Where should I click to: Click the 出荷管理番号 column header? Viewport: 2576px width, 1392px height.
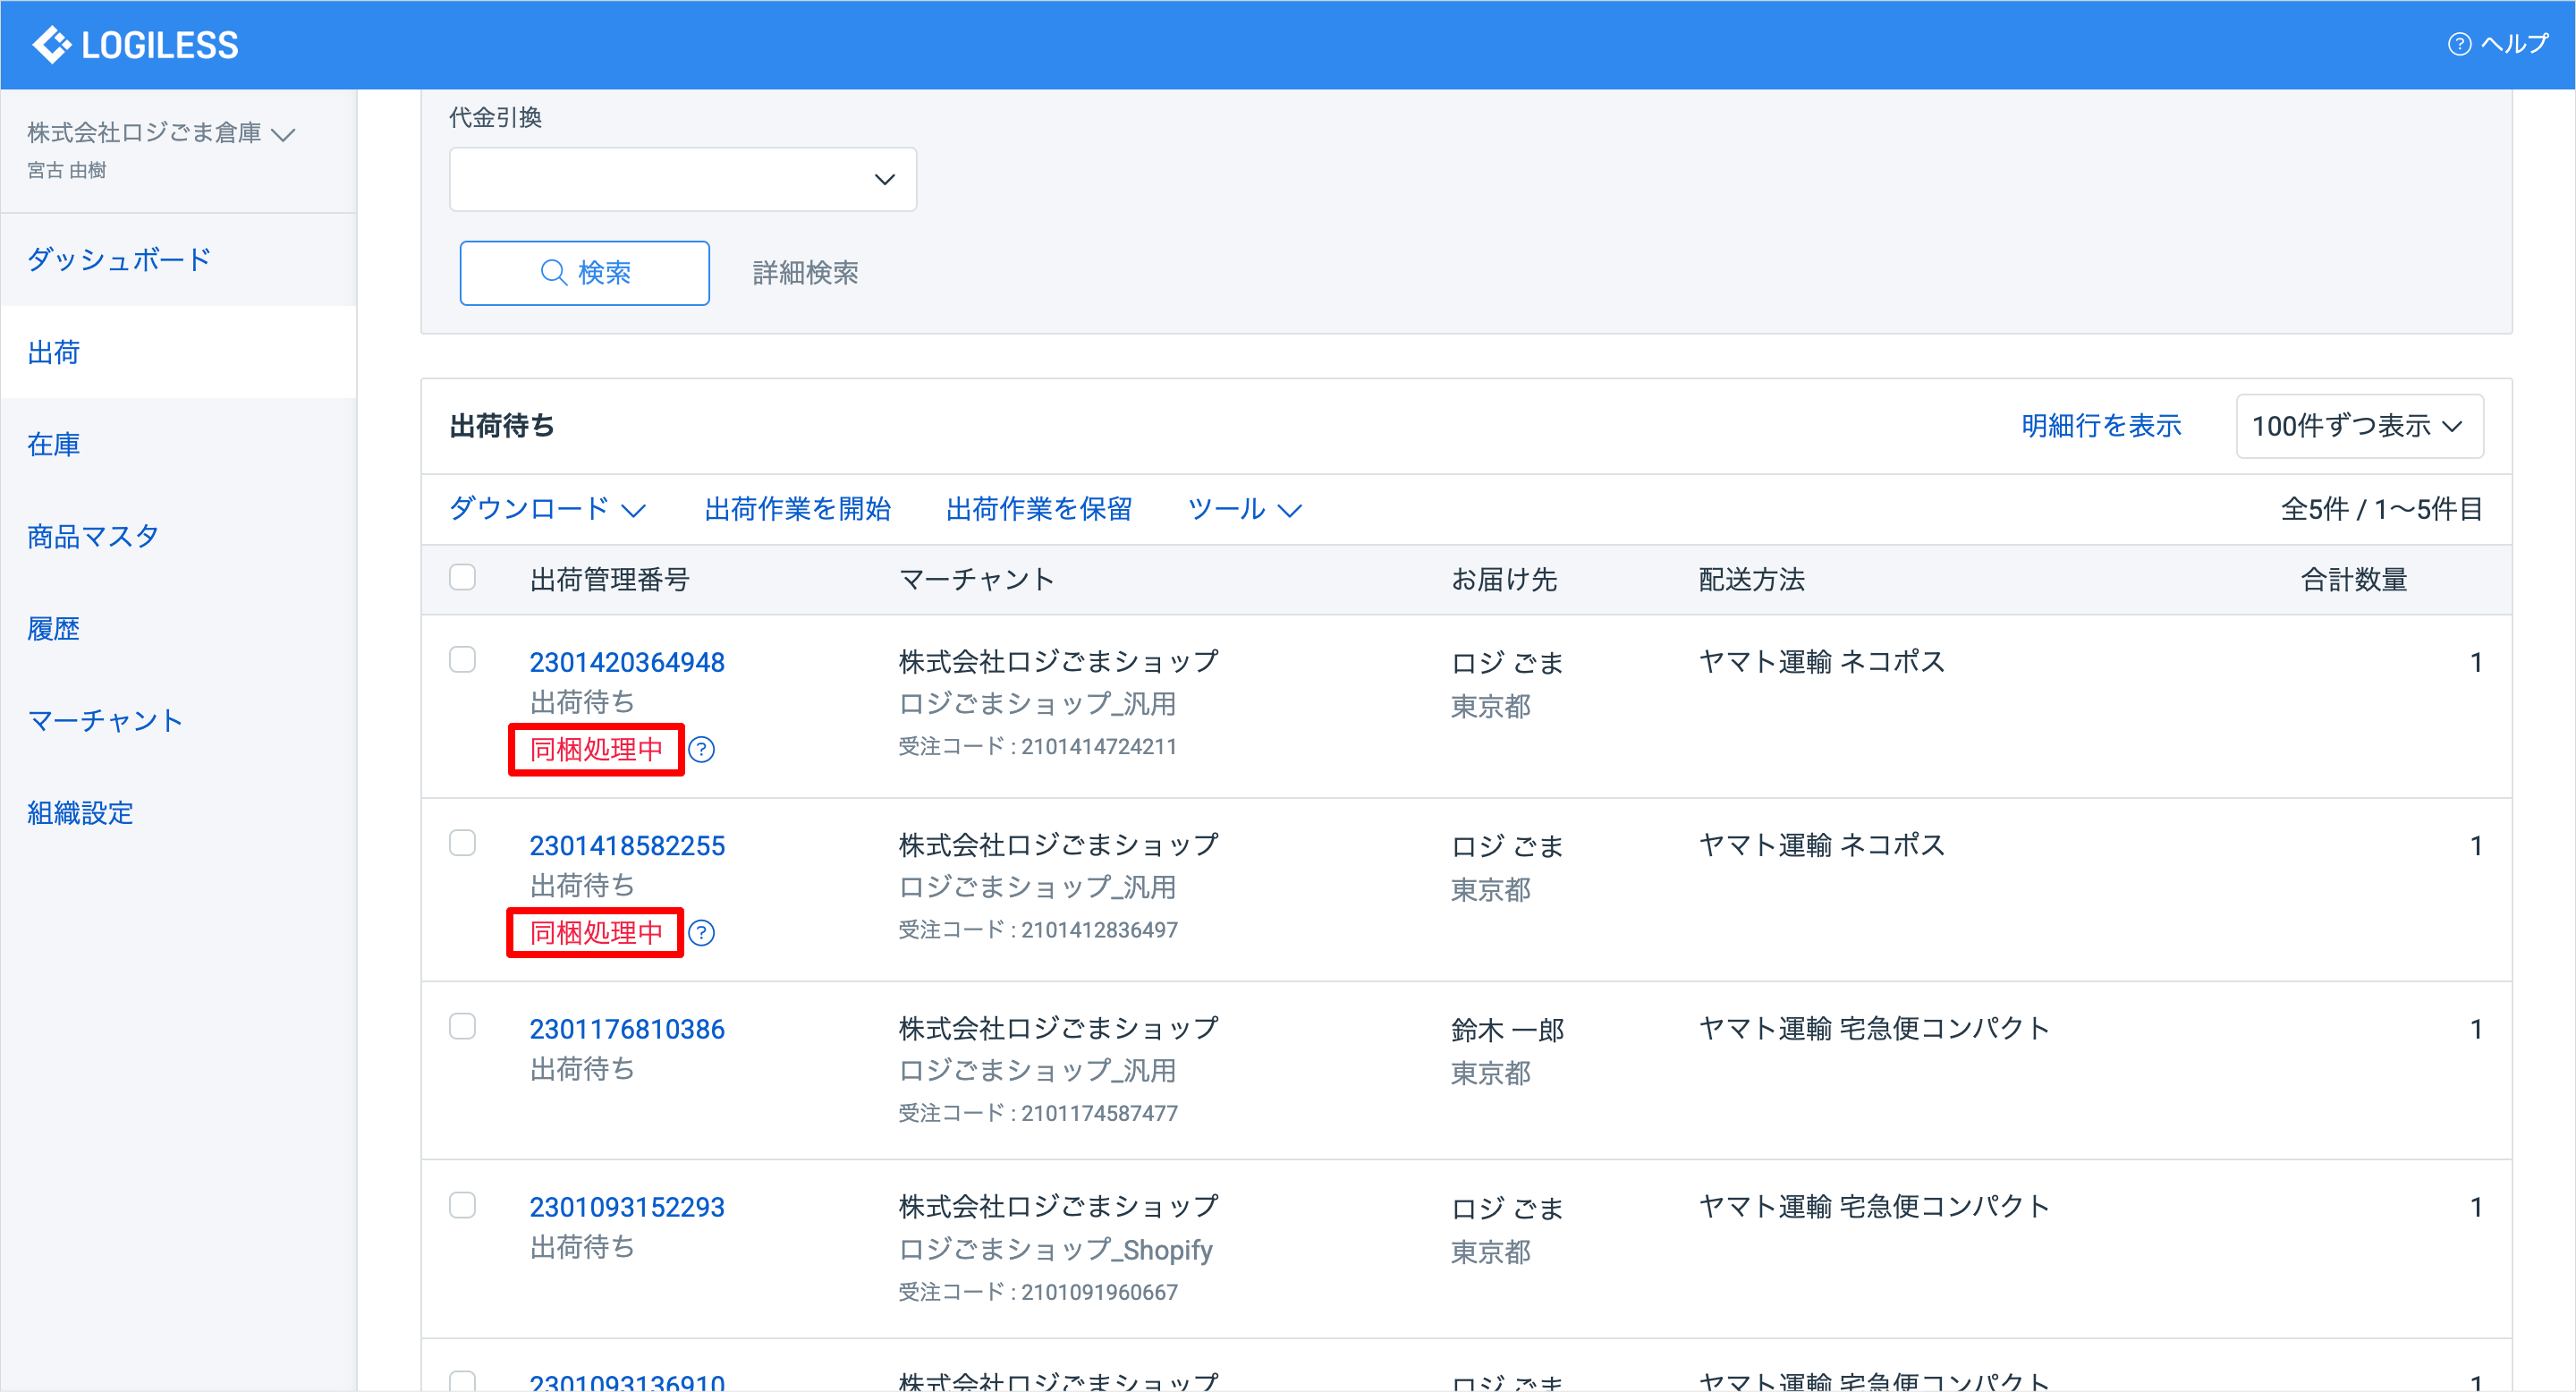pos(610,580)
